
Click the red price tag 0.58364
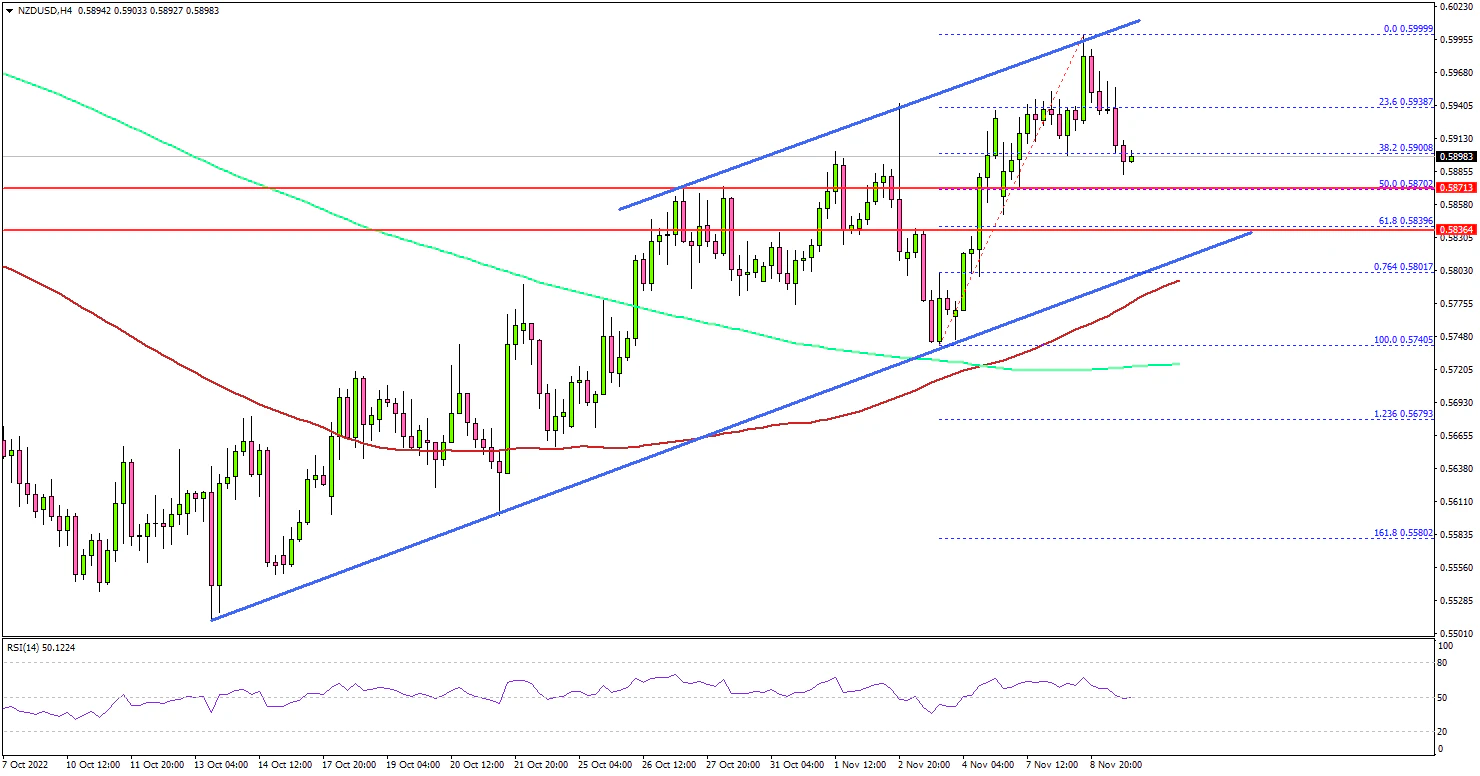(x=1455, y=230)
